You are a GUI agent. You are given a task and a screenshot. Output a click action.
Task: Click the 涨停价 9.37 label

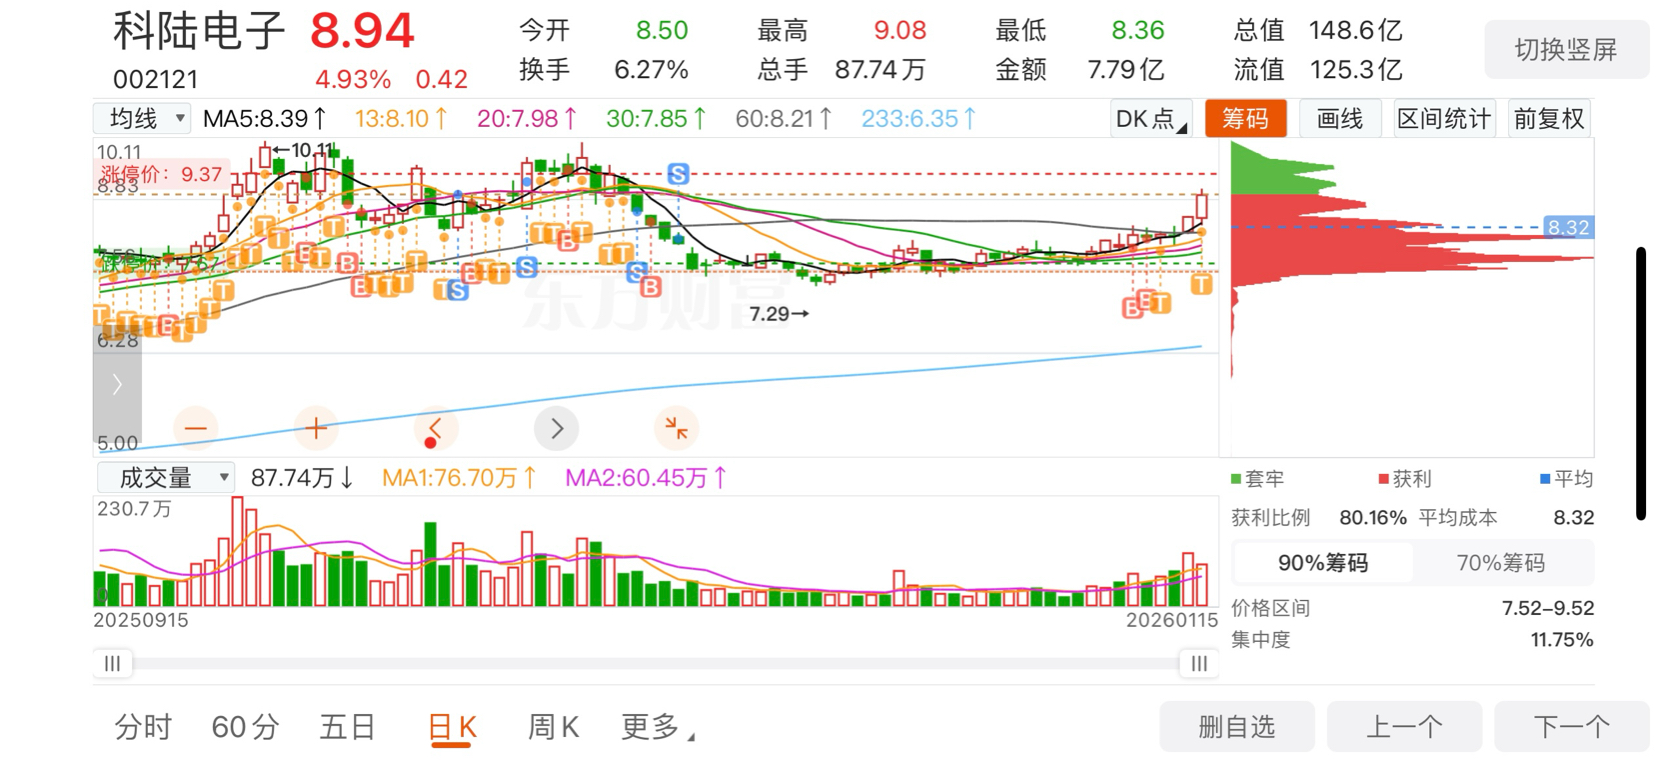click(x=160, y=174)
